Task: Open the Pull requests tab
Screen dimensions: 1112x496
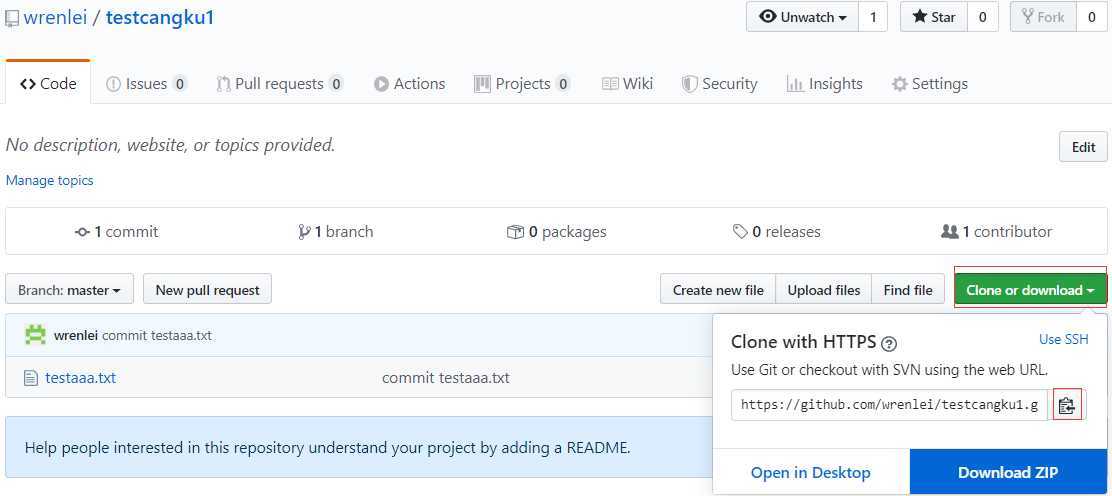Action: pos(279,84)
